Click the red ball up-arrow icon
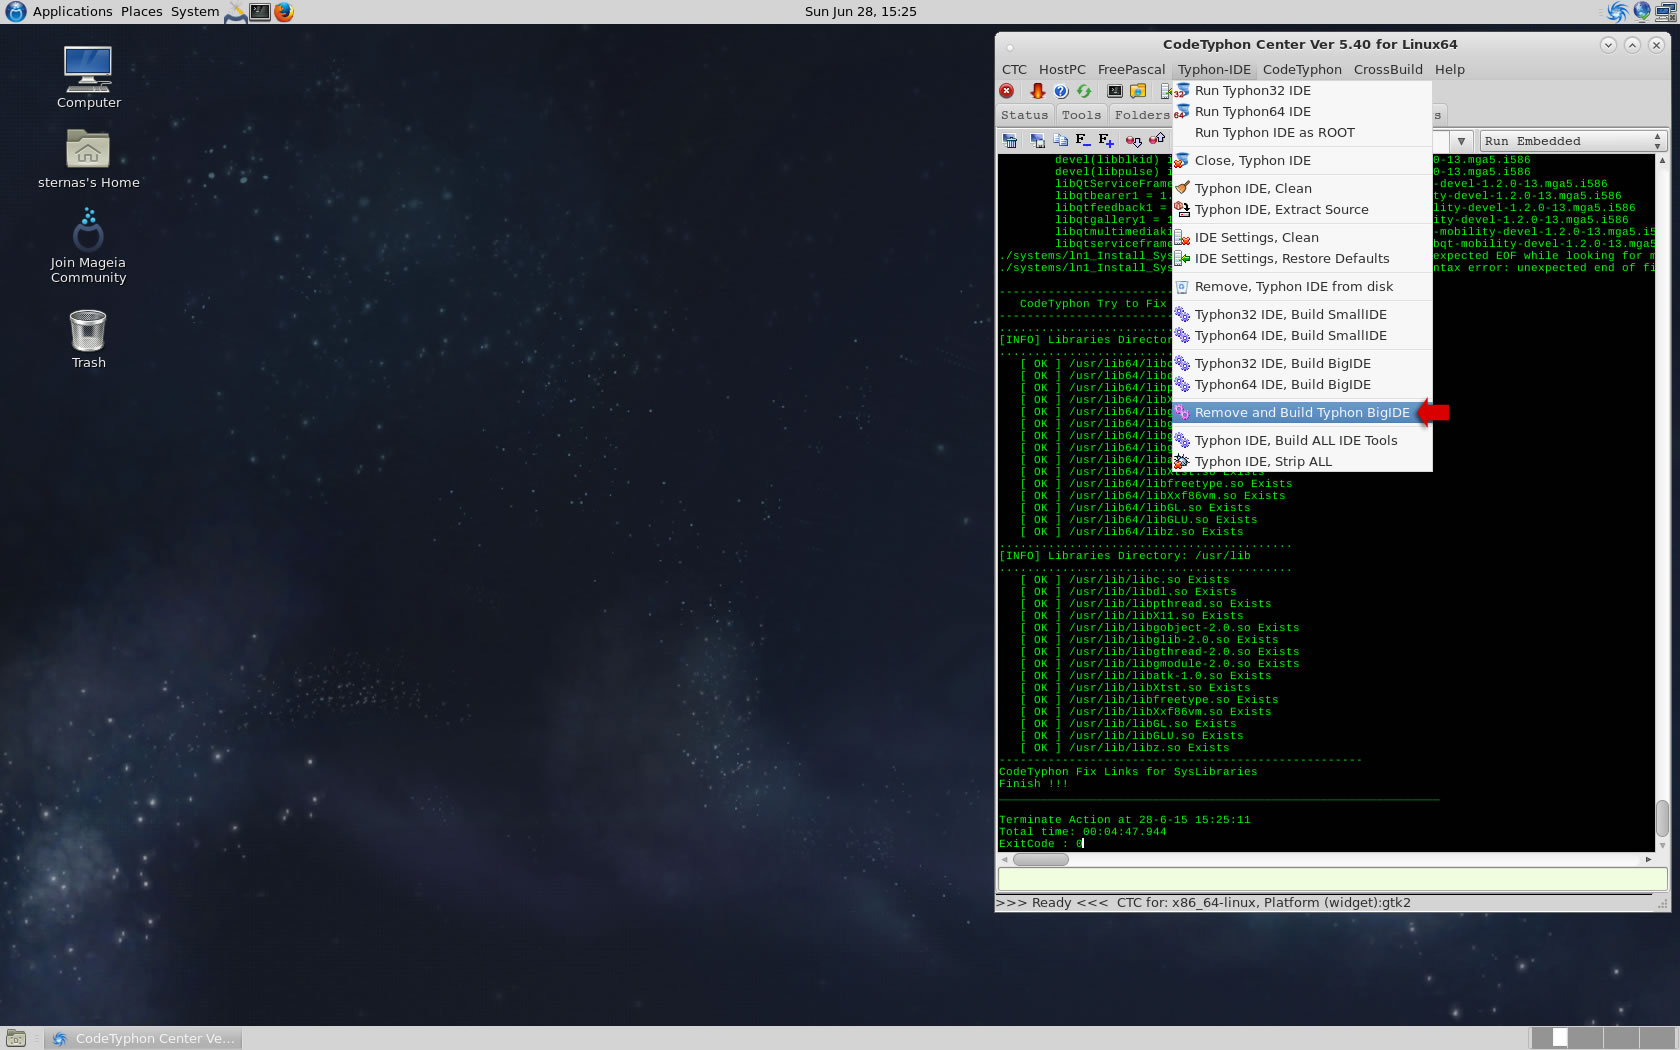Screen dimensions: 1680x1050 1157,140
